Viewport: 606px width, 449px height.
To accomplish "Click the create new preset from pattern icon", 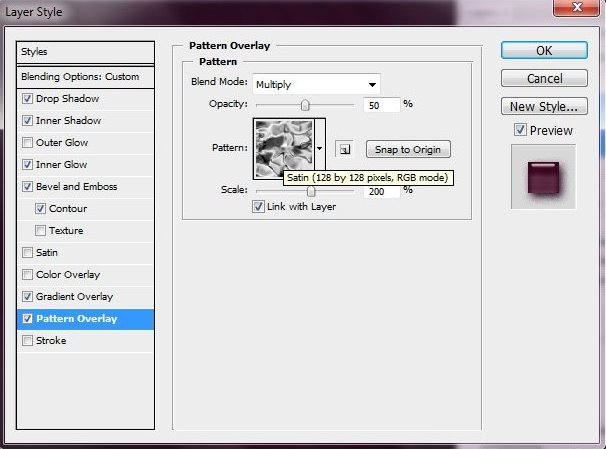I will coord(343,149).
